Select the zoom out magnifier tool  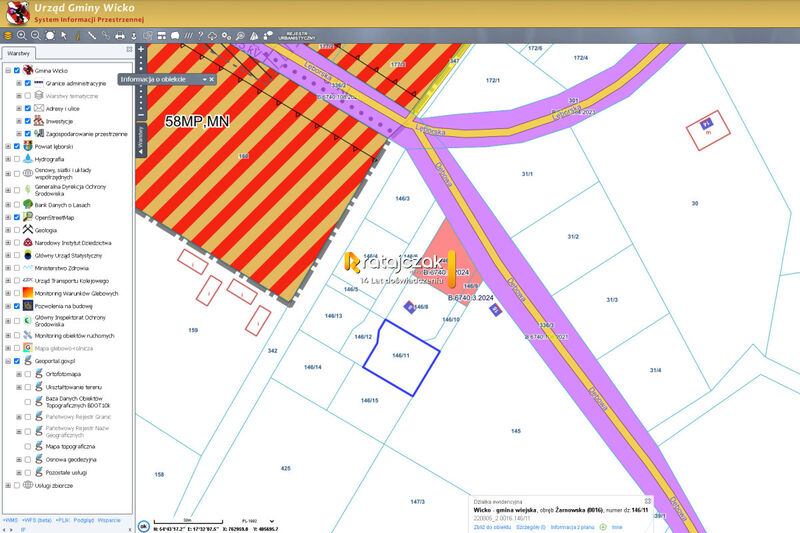35,35
